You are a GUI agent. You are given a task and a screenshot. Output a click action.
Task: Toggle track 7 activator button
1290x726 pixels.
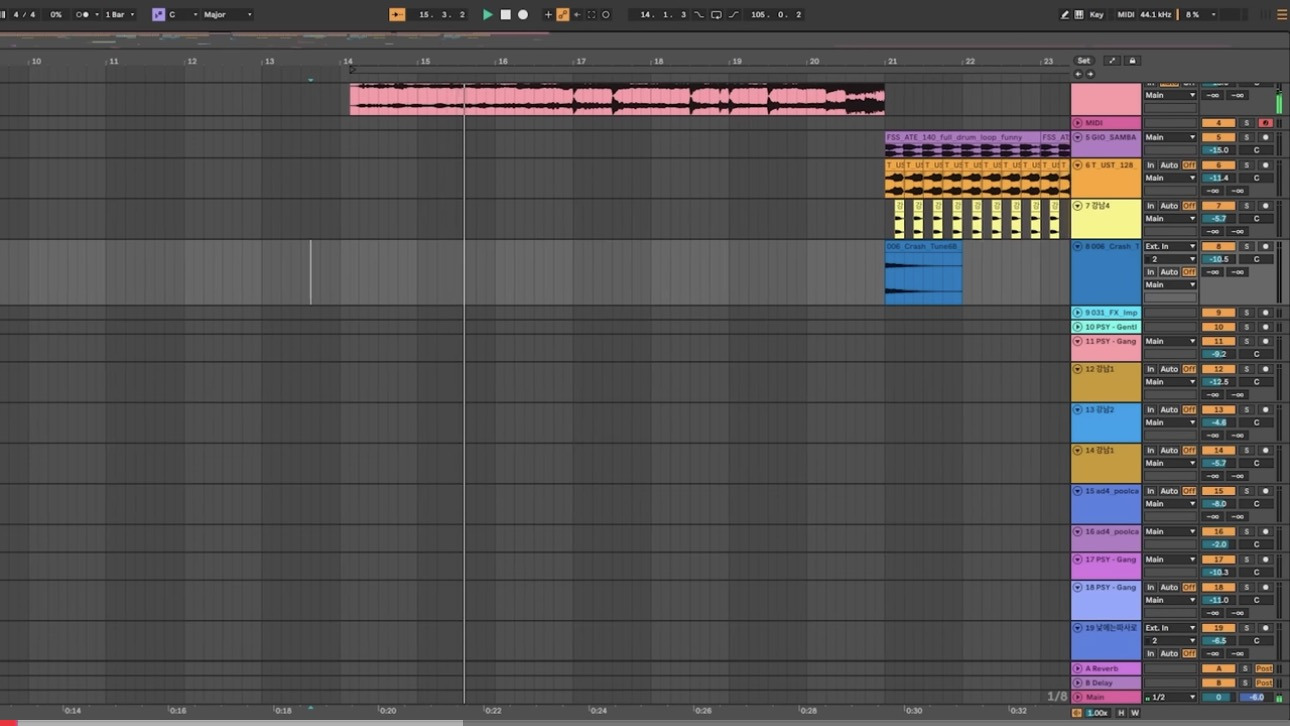coord(1218,205)
